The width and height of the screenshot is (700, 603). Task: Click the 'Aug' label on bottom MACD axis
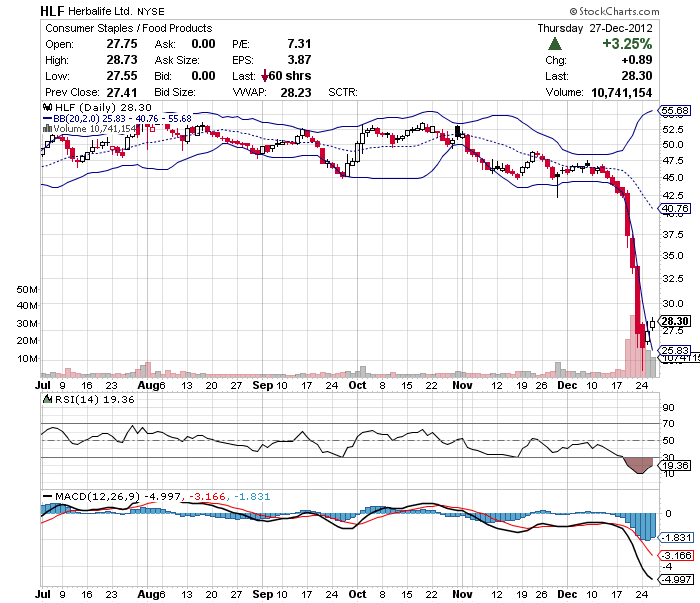(148, 594)
